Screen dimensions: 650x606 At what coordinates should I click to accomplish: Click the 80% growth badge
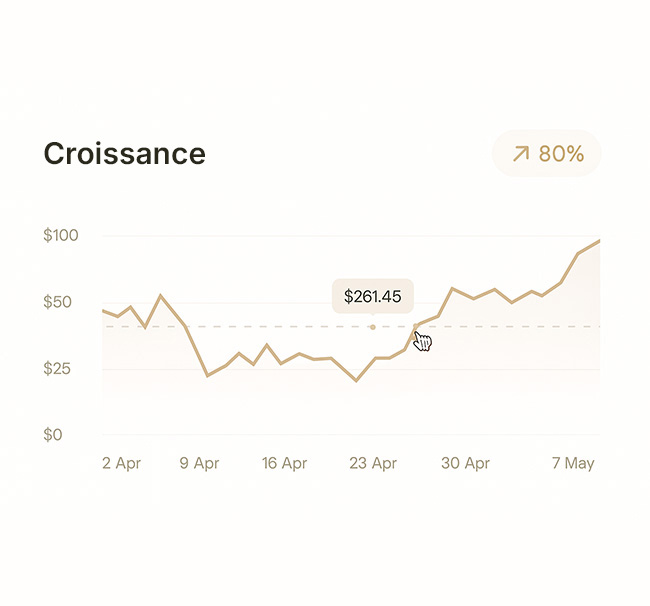(547, 154)
